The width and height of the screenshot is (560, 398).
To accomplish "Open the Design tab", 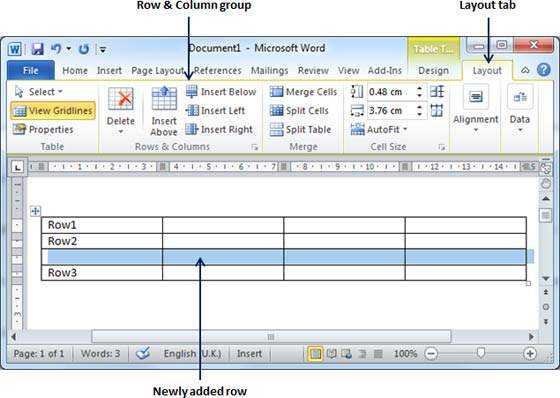I will pos(433,71).
